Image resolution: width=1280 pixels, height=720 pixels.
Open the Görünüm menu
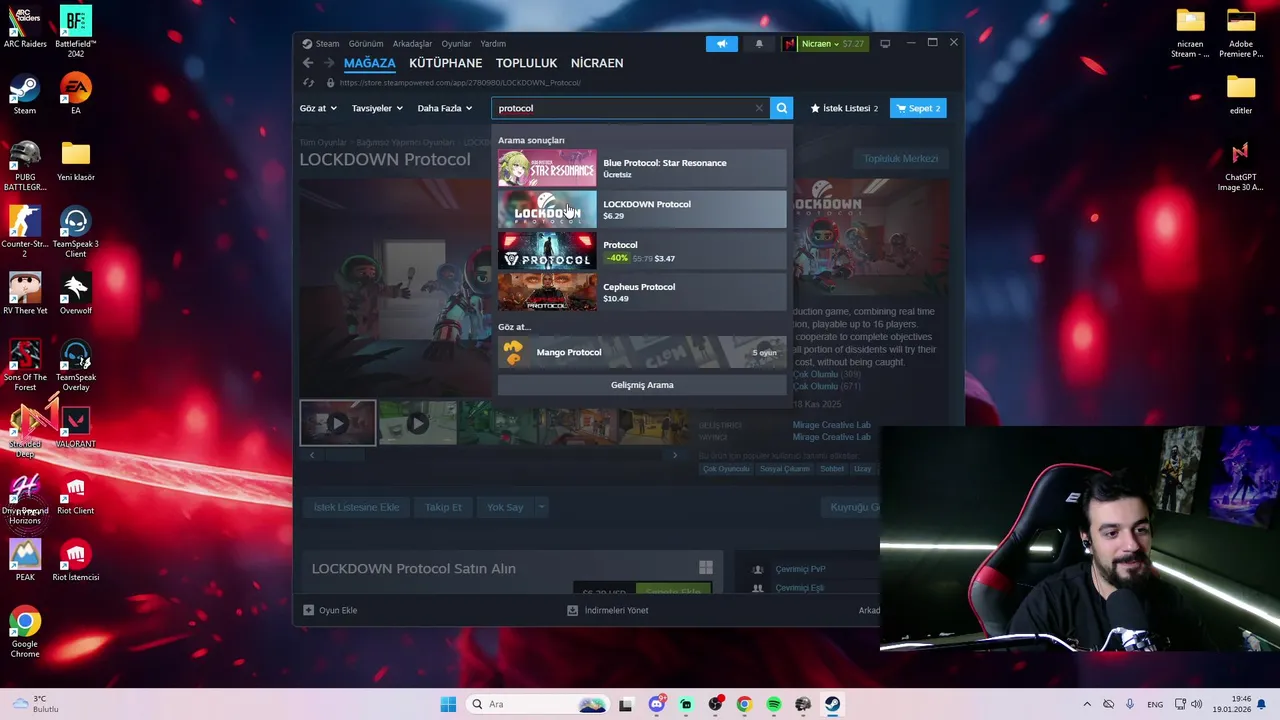click(366, 44)
